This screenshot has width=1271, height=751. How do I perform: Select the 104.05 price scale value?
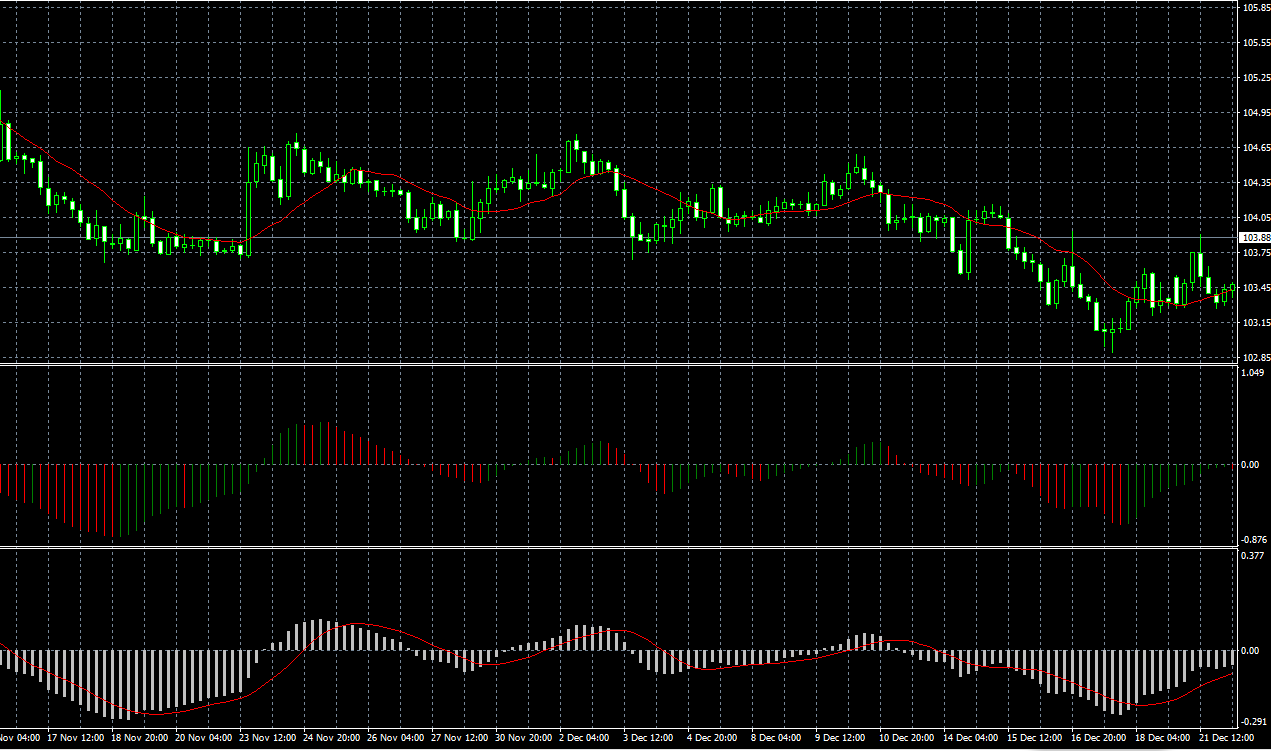click(x=1256, y=218)
